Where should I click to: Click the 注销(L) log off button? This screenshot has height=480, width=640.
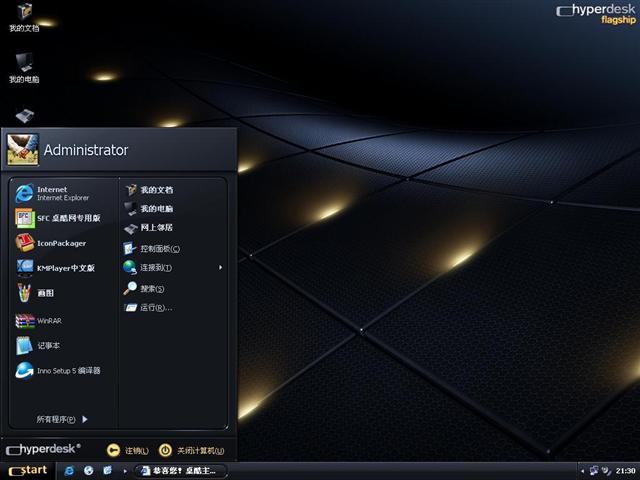point(128,450)
